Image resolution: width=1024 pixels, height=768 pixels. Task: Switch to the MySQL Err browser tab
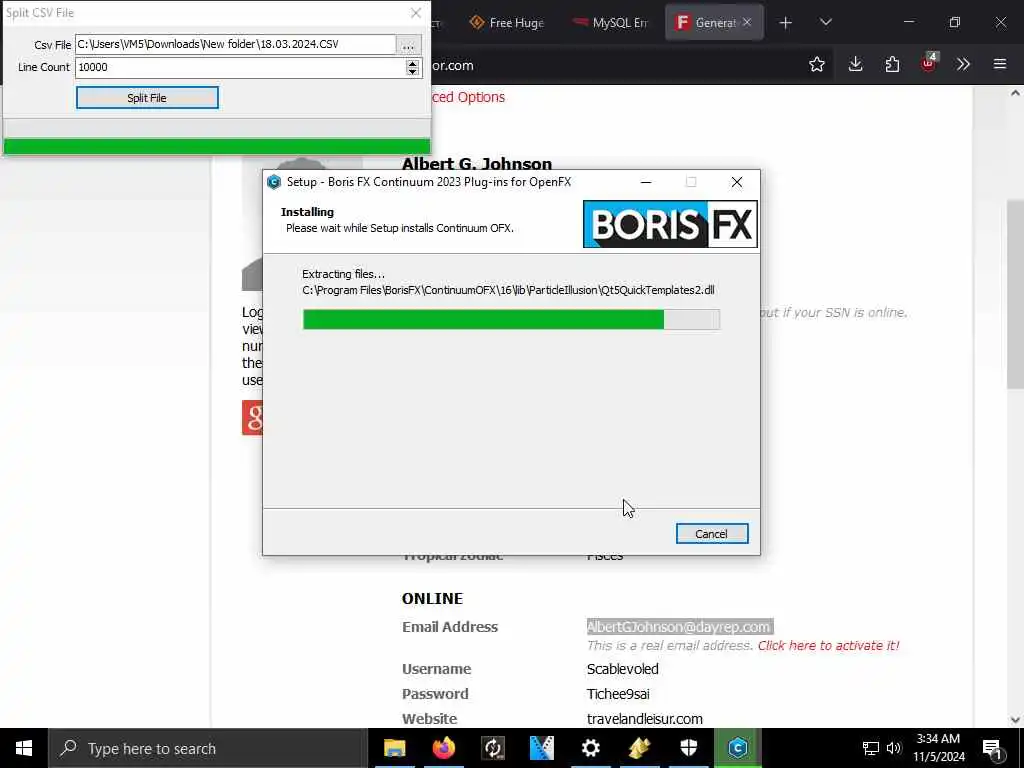point(610,23)
